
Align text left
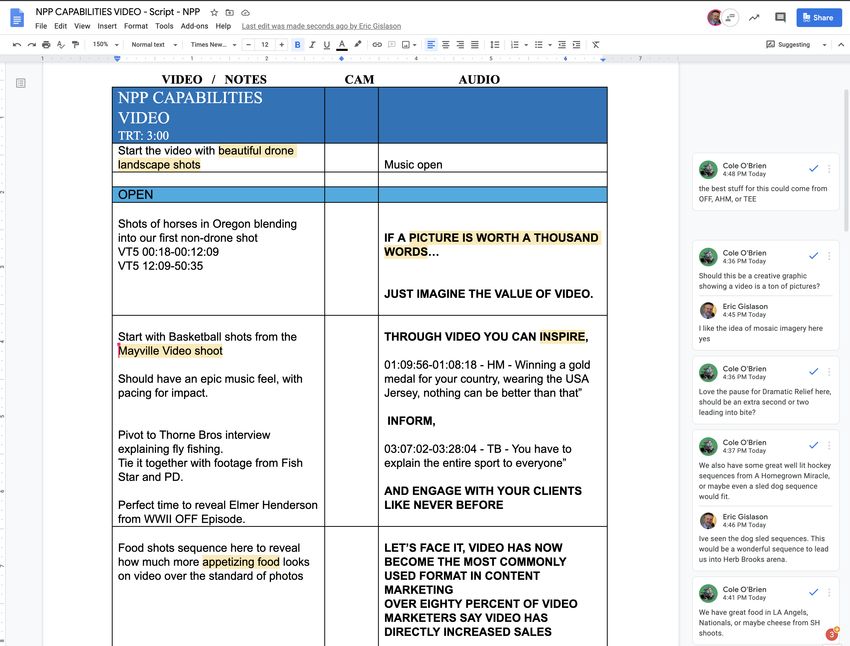tap(431, 44)
